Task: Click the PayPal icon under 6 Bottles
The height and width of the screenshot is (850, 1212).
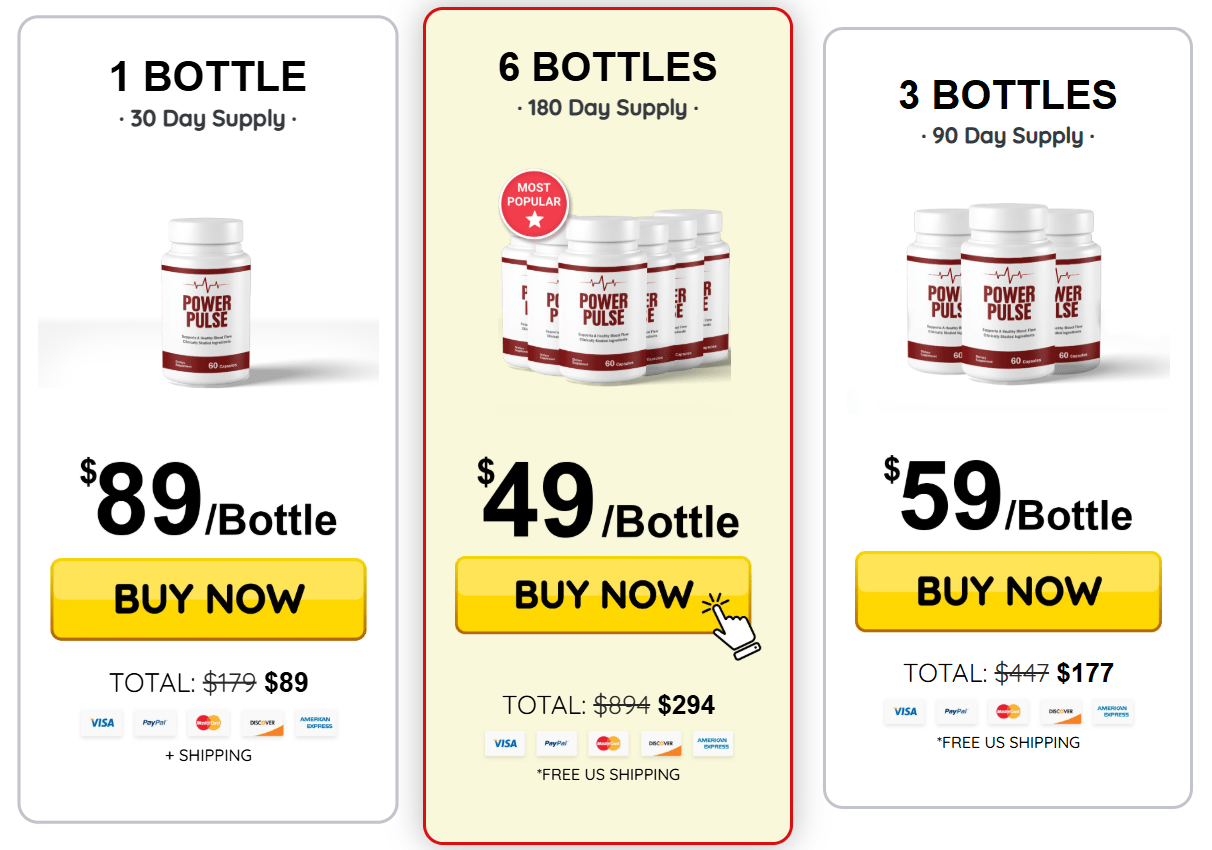Action: pos(556,743)
